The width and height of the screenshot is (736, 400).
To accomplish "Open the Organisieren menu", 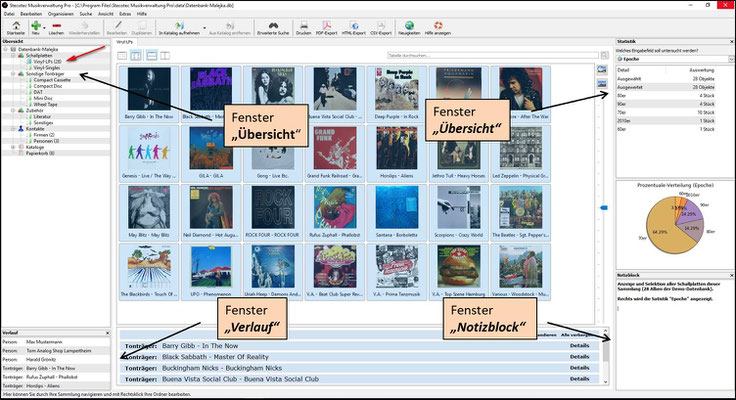I will pyautogui.click(x=61, y=14).
